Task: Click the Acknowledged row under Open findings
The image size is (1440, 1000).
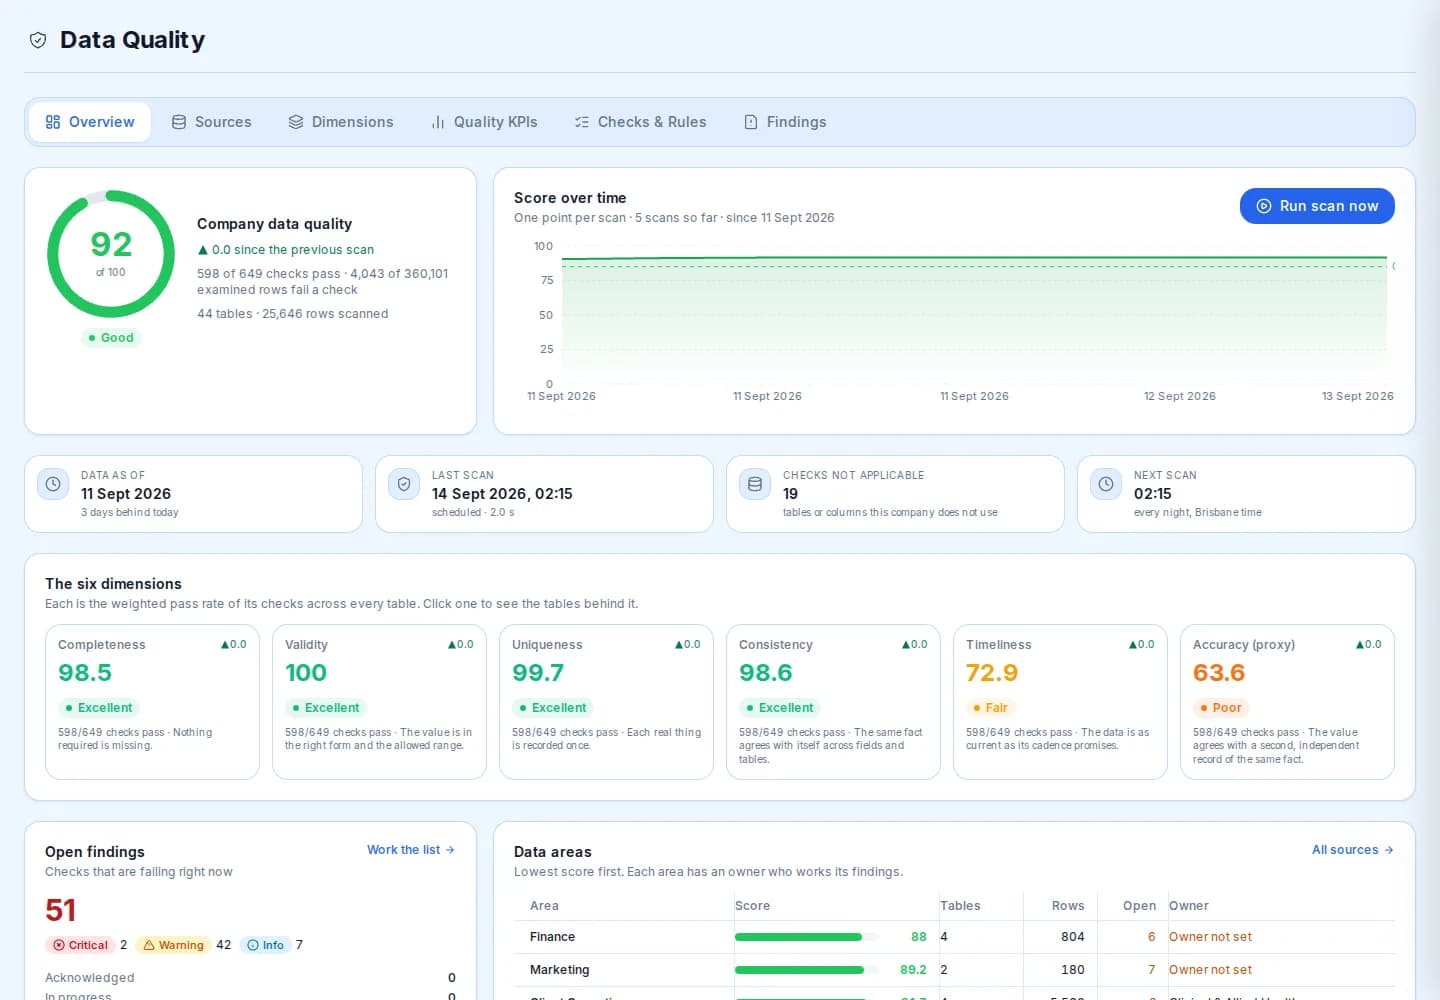Action: coord(250,978)
